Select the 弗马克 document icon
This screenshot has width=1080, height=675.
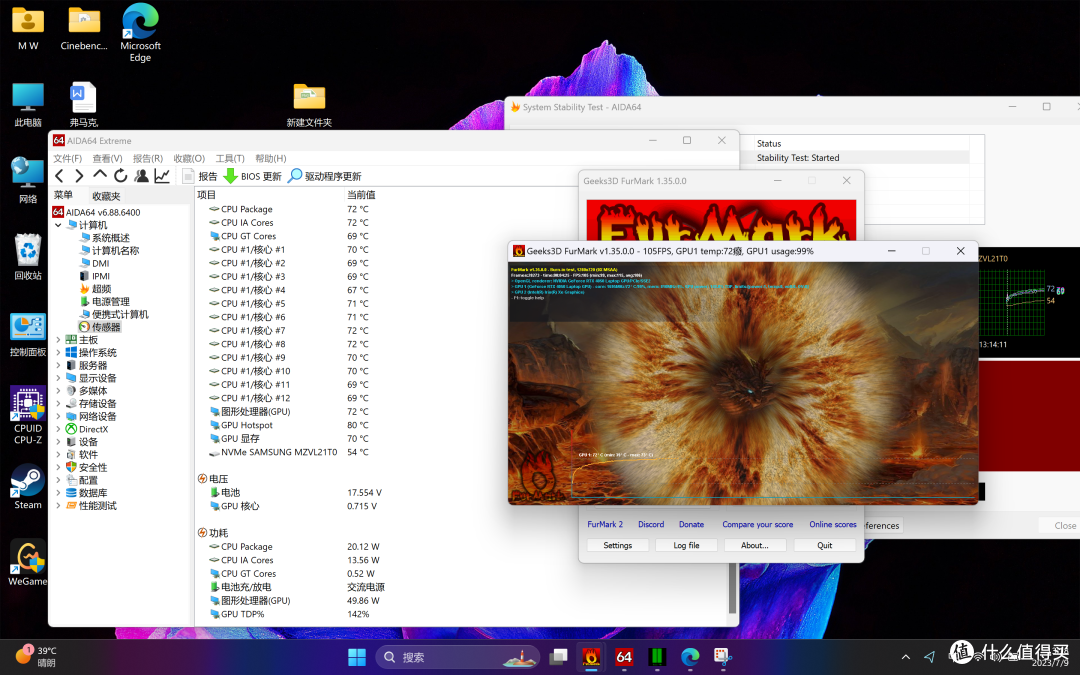click(x=84, y=105)
